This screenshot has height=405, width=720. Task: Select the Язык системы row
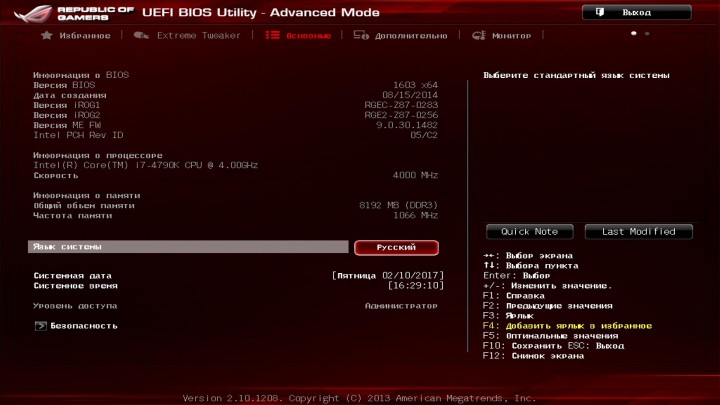[x=188, y=247]
